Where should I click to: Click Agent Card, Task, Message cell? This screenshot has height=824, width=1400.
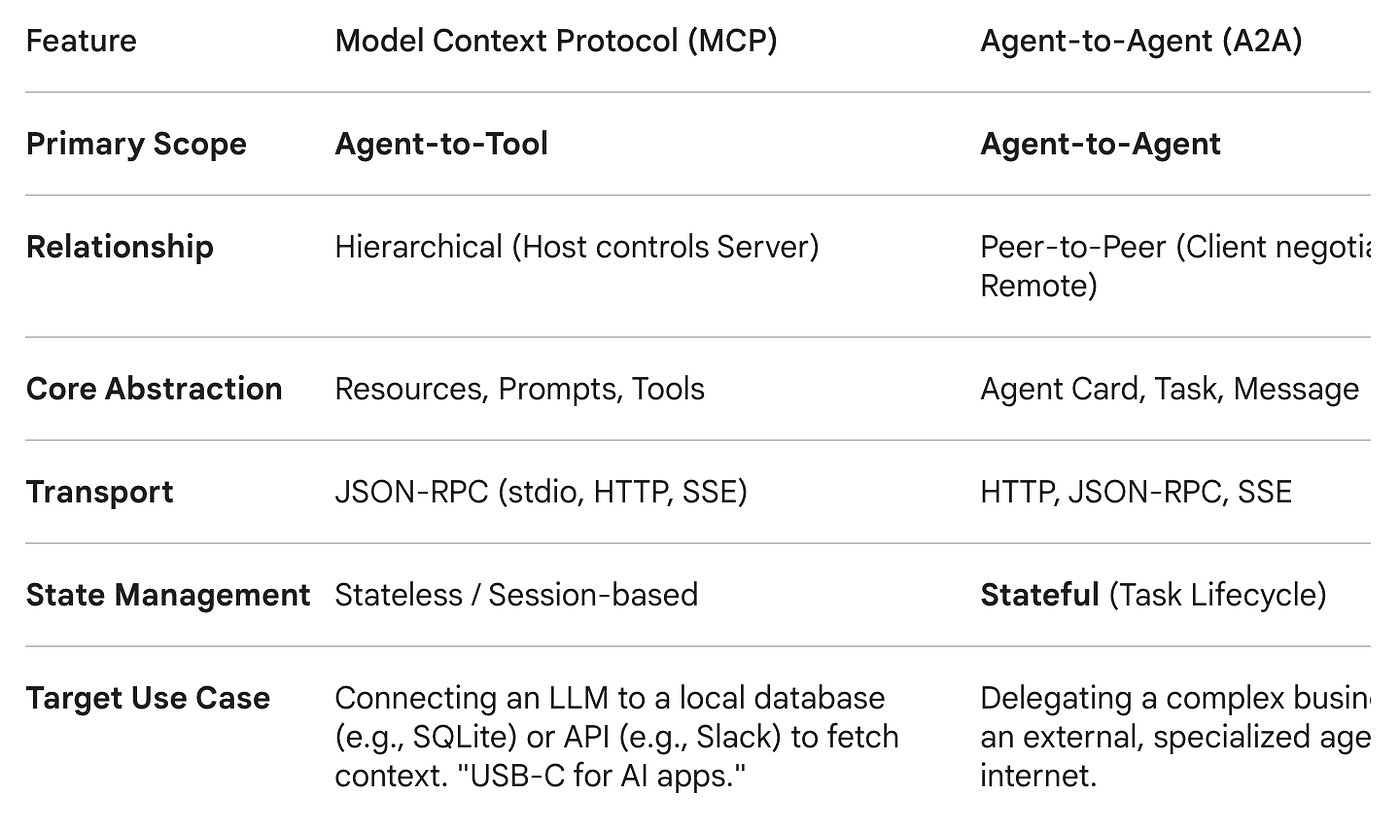1169,389
